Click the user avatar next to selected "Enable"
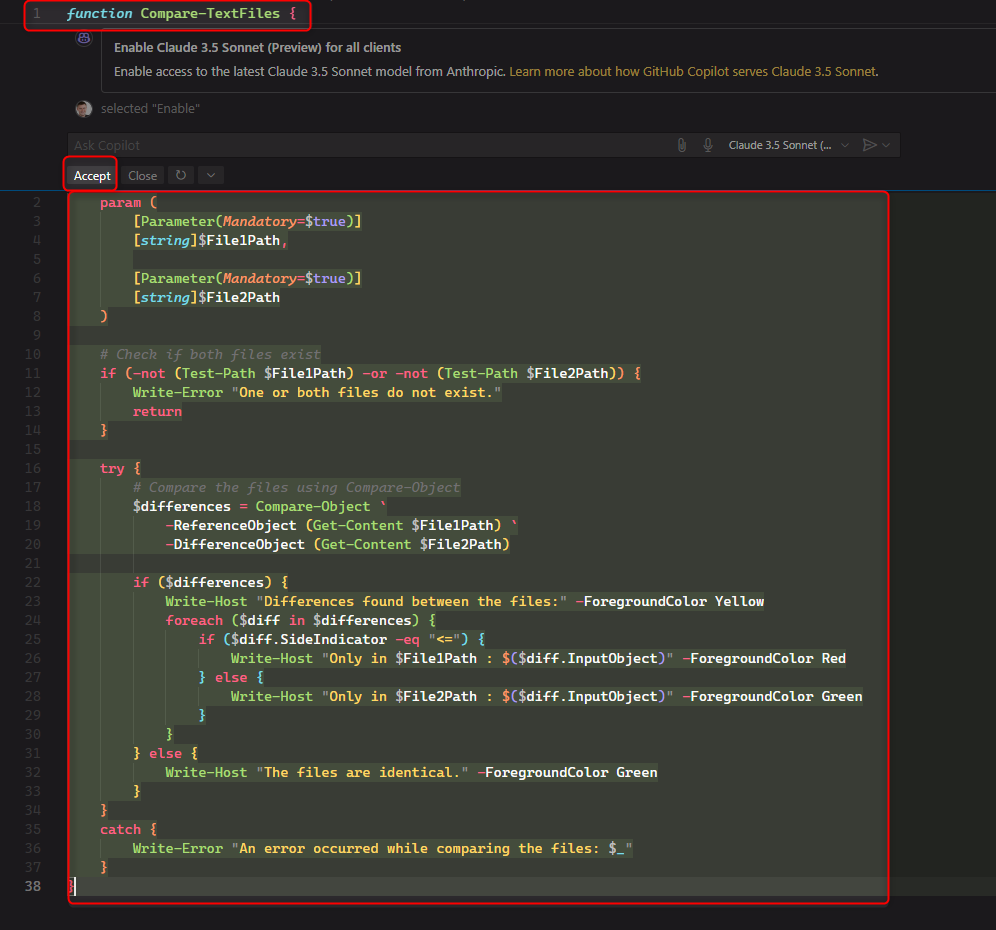The image size is (996, 930). pyautogui.click(x=84, y=109)
